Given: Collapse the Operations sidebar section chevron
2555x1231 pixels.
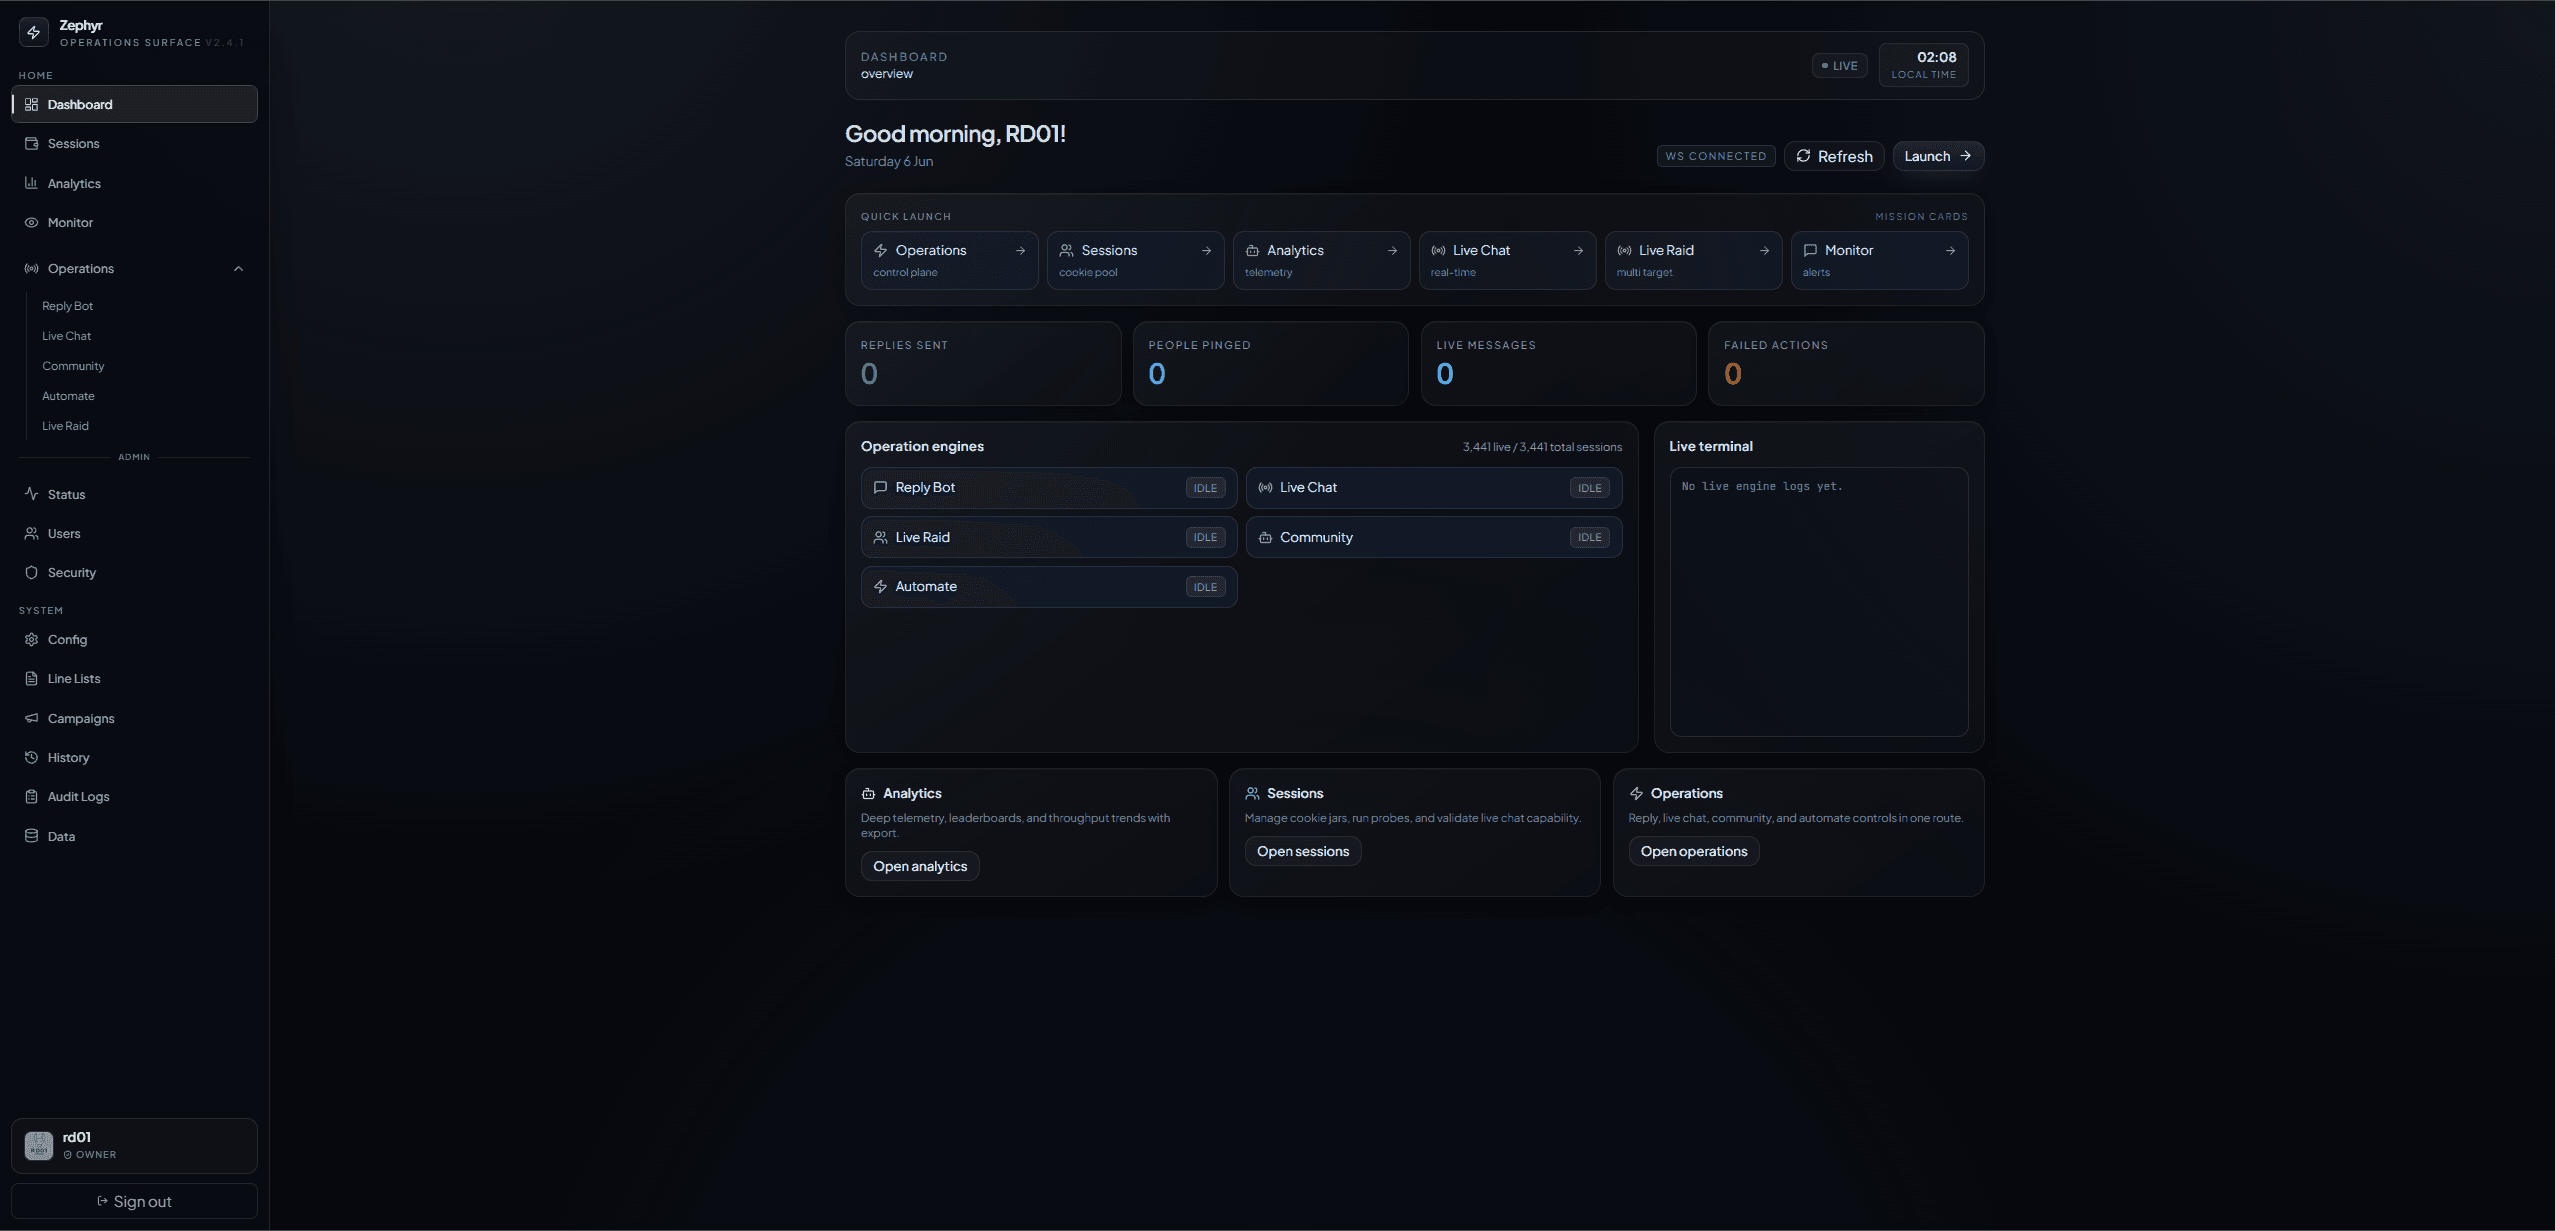Looking at the screenshot, I should pos(238,268).
